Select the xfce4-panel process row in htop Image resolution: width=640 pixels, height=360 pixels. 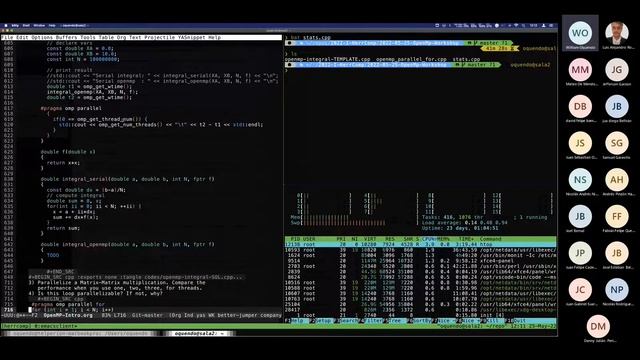420,260
